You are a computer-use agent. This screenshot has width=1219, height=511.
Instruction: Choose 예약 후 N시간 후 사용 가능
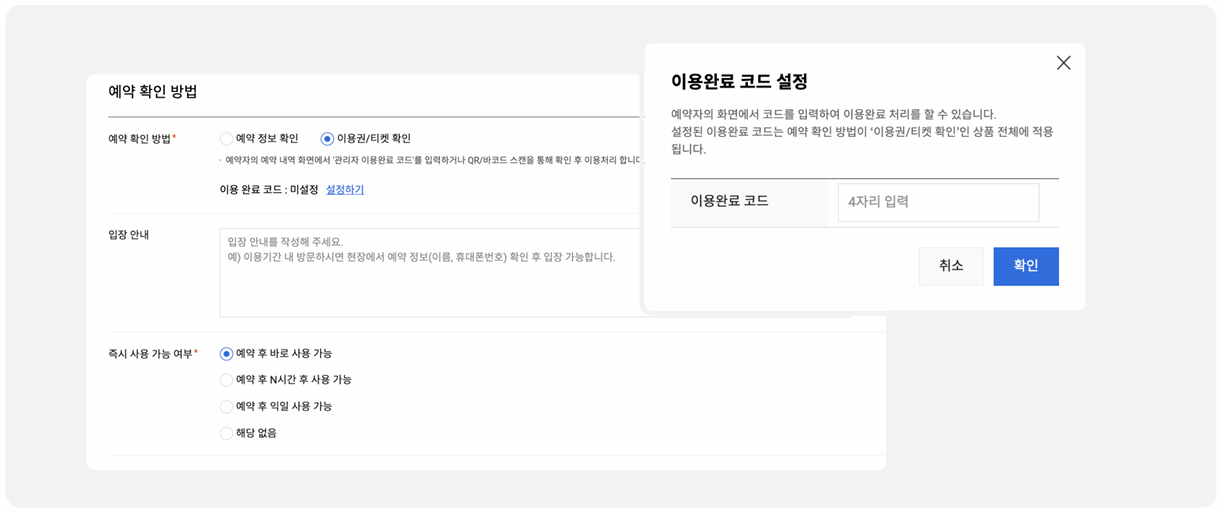coord(227,380)
